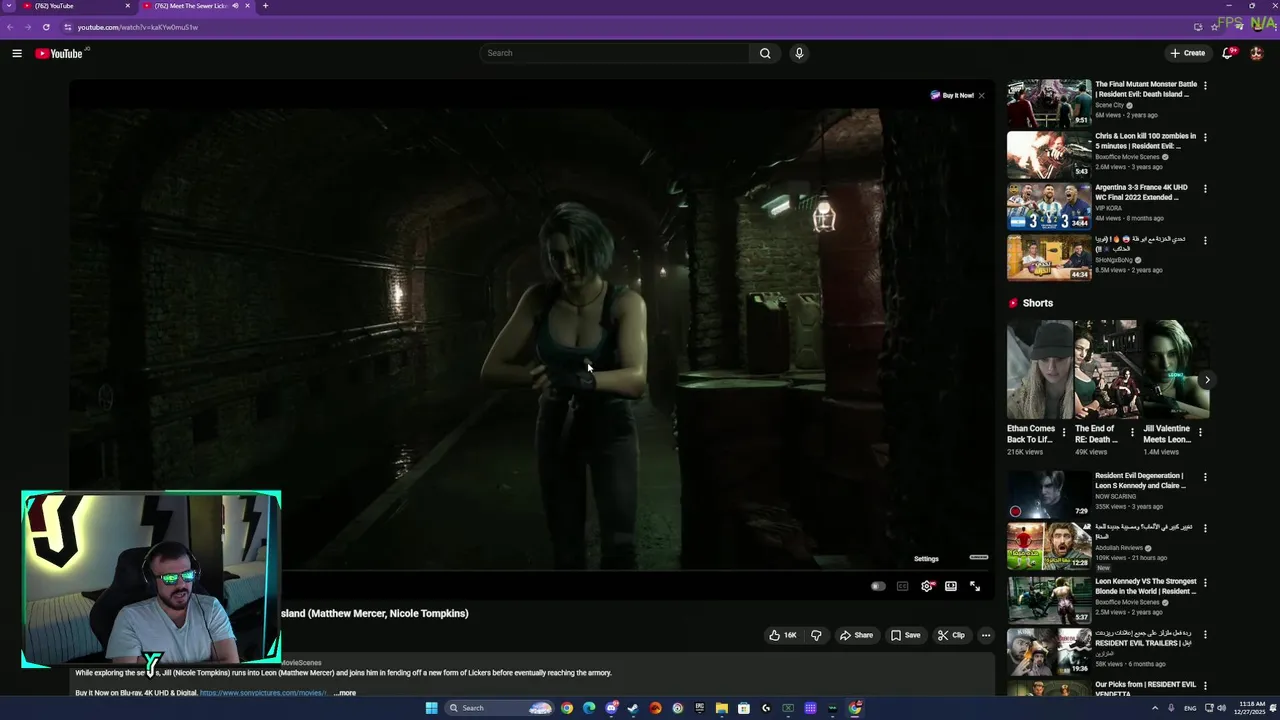
Task: Toggle closed captions in player
Action: pos(902,586)
